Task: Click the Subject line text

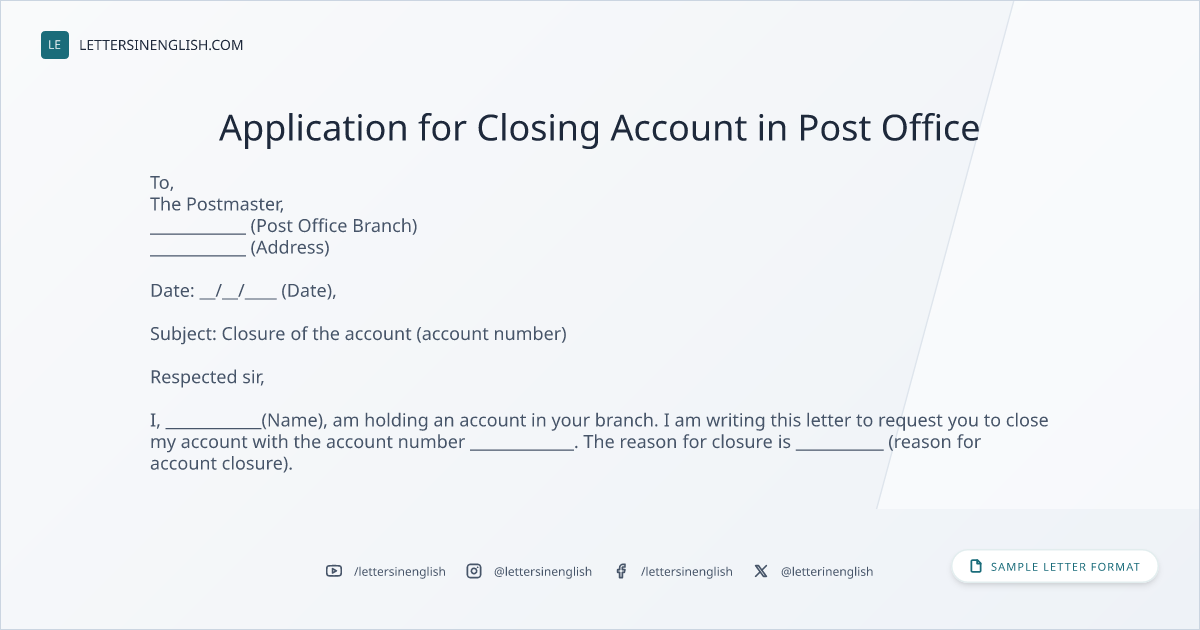Action: tap(358, 334)
